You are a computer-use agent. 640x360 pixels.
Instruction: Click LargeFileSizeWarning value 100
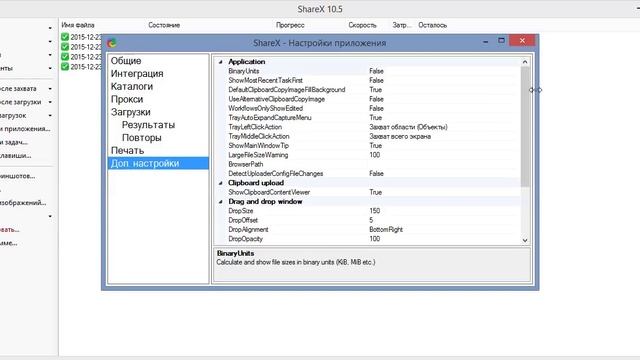[x=374, y=155]
